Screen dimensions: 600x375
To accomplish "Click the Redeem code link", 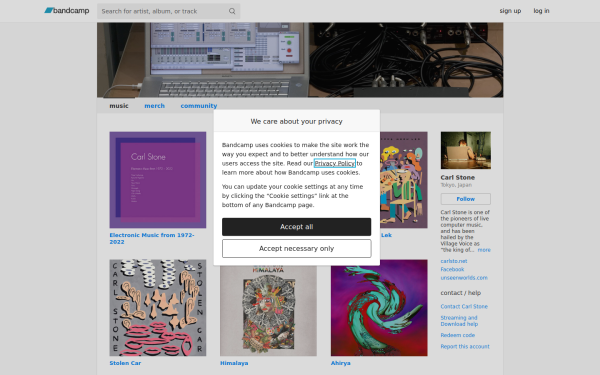I will [x=458, y=335].
